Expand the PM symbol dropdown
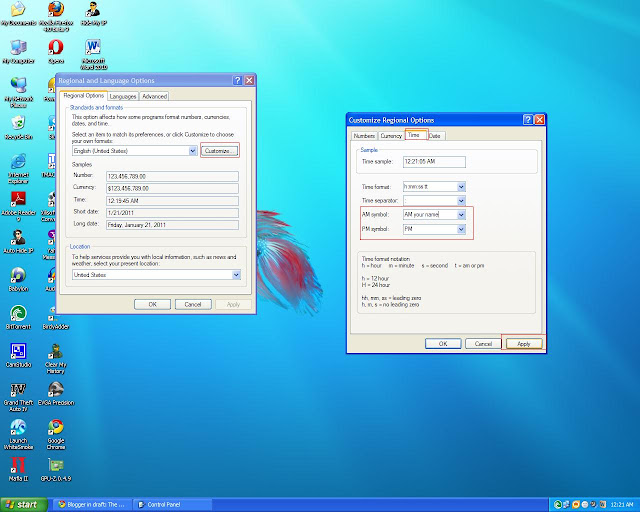The width and height of the screenshot is (640, 512). click(x=461, y=229)
